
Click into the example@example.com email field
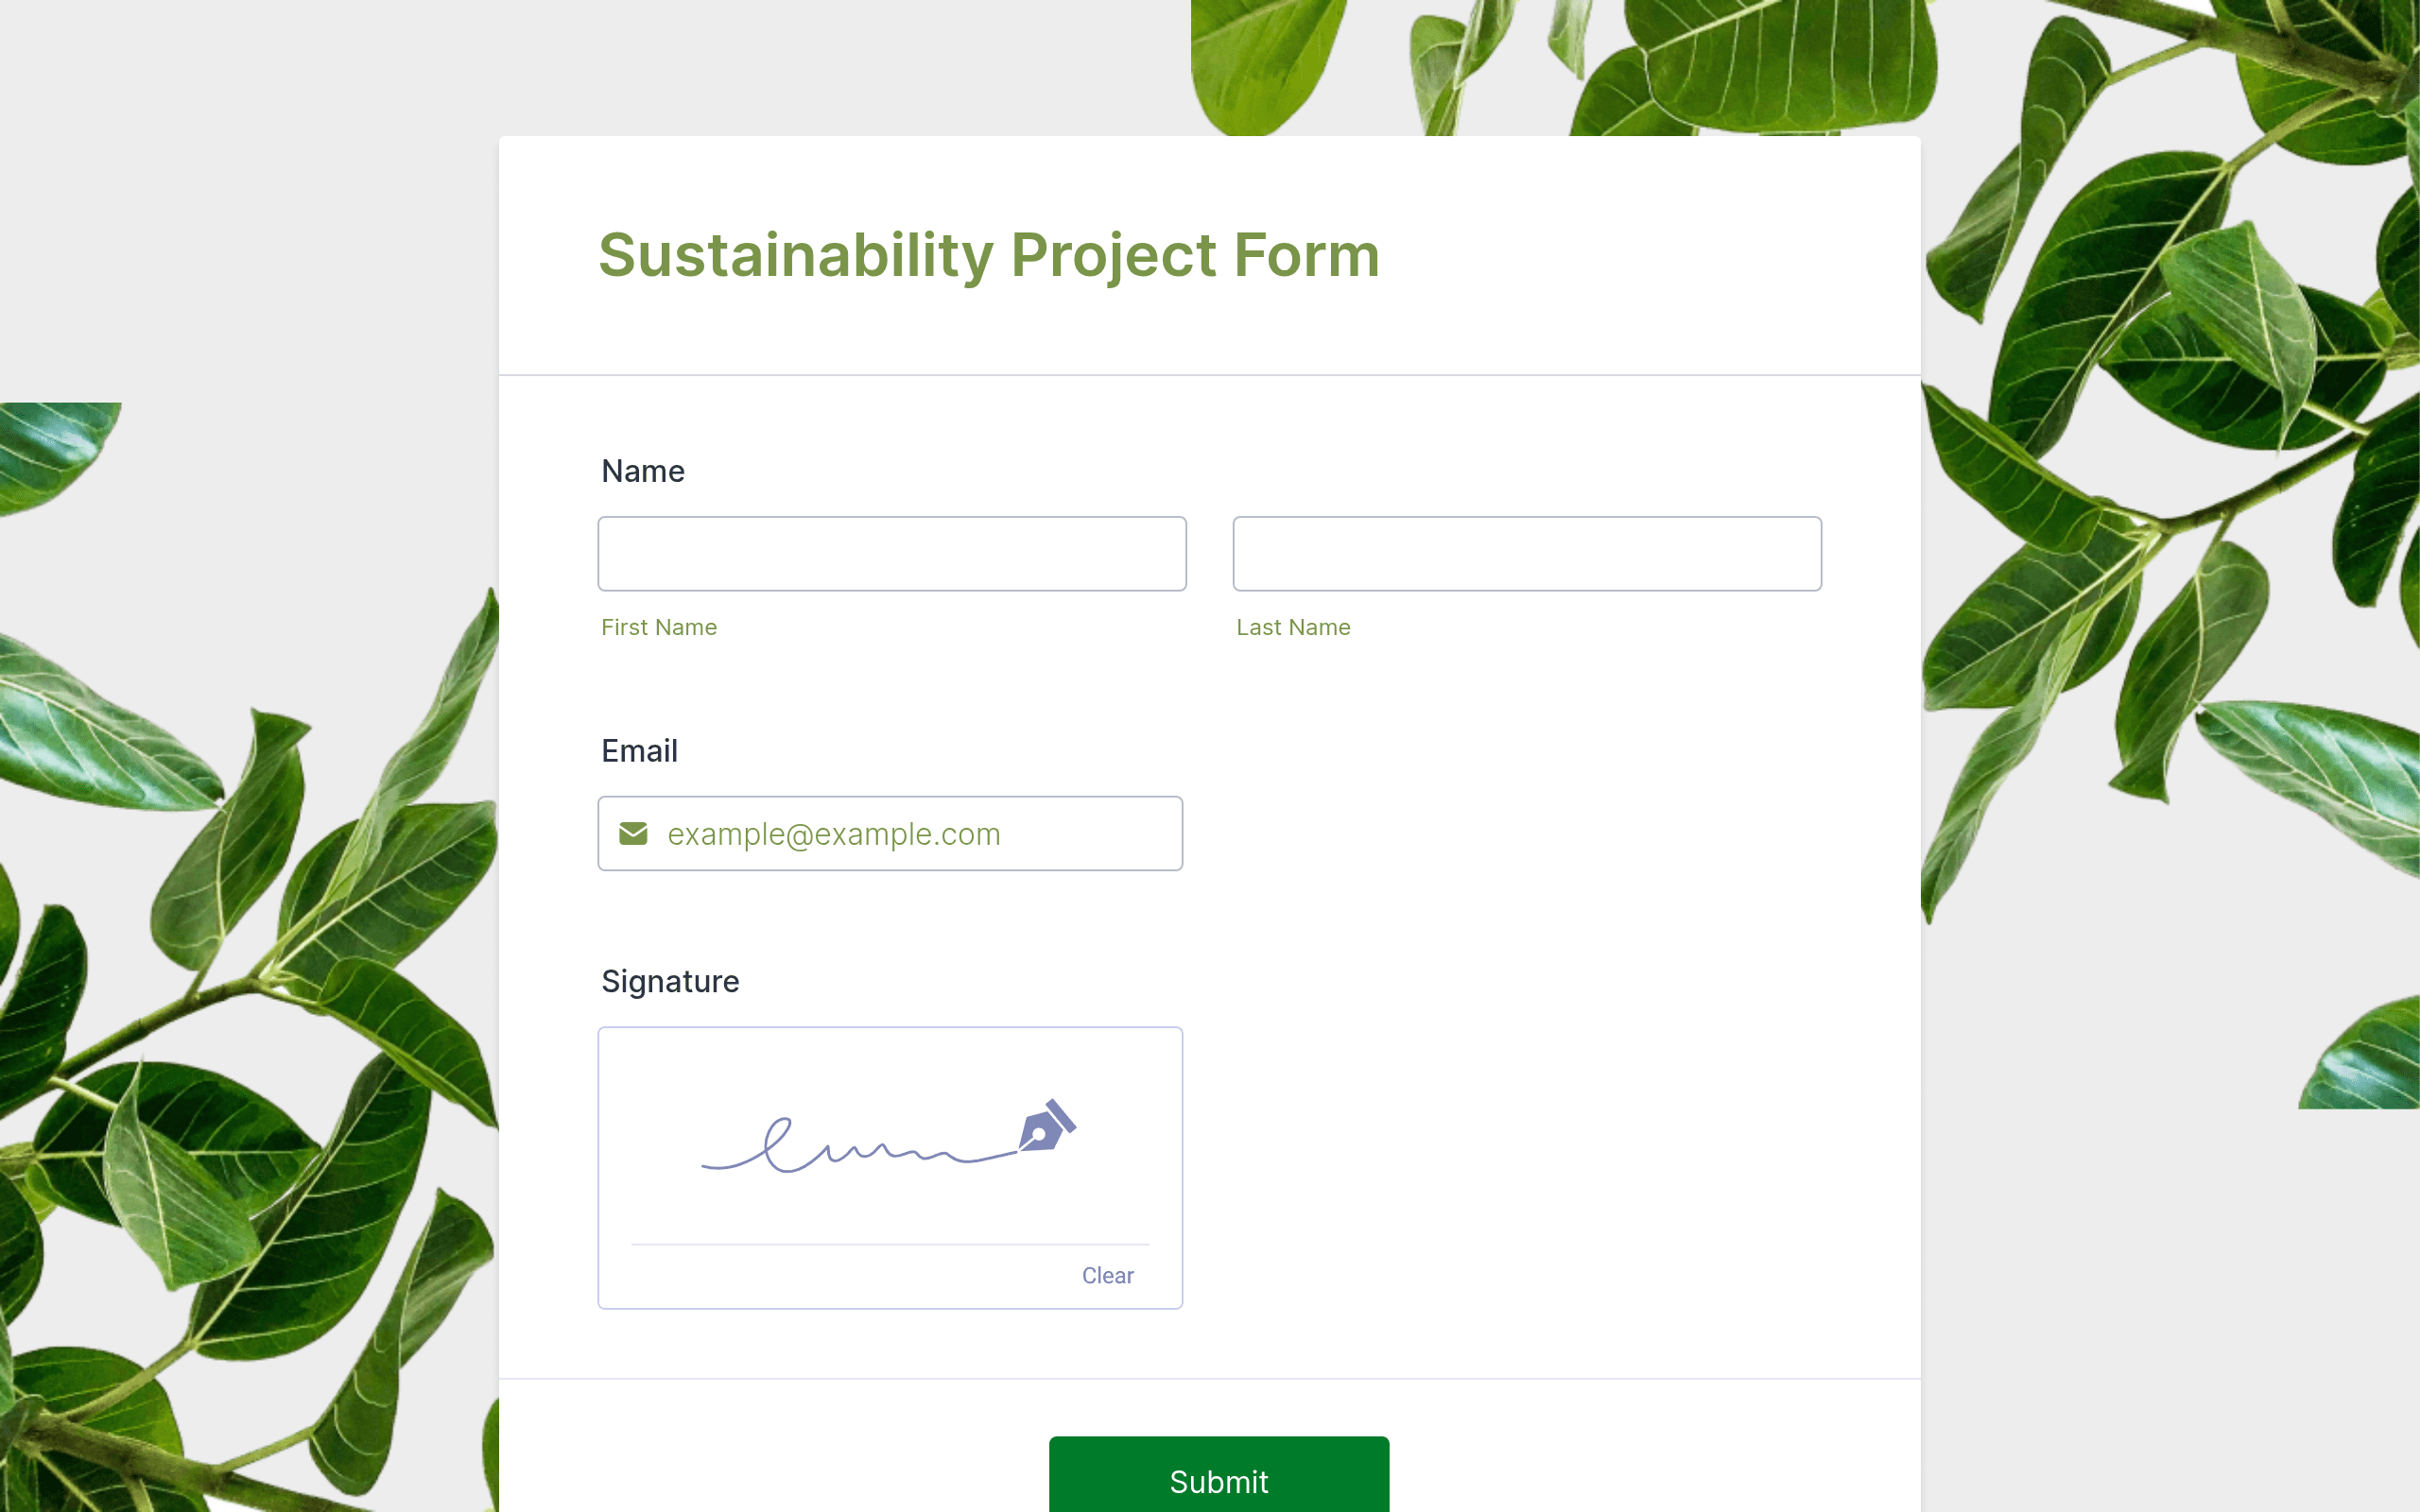(890, 833)
